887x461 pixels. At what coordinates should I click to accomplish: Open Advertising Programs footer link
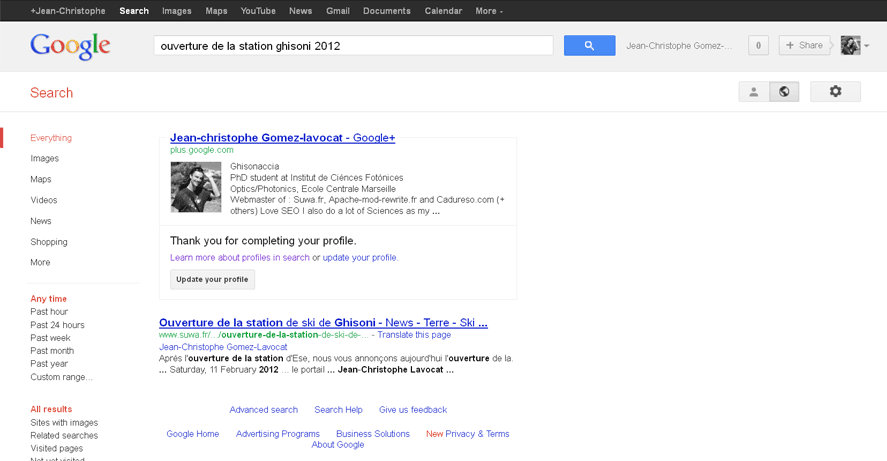(x=278, y=434)
